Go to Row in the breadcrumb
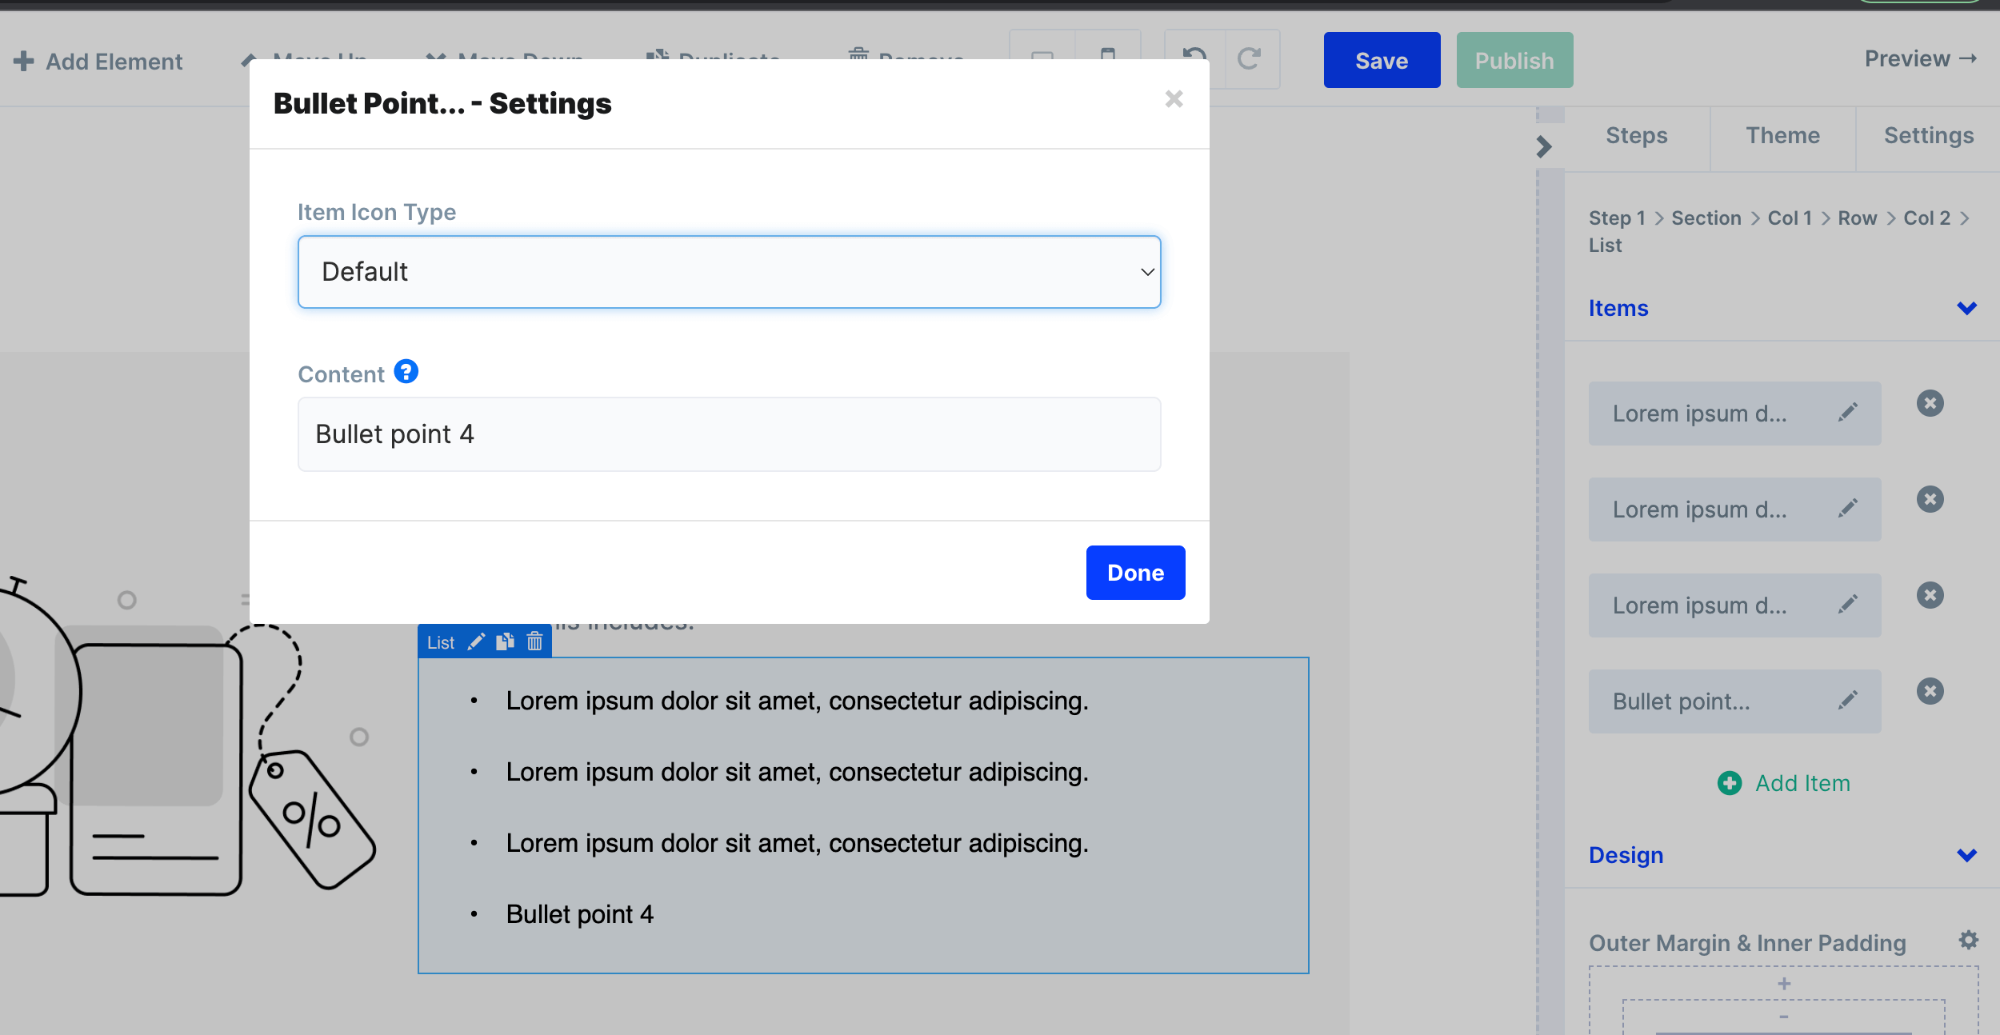Screen dimensions: 2000x1035 [x=1857, y=218]
